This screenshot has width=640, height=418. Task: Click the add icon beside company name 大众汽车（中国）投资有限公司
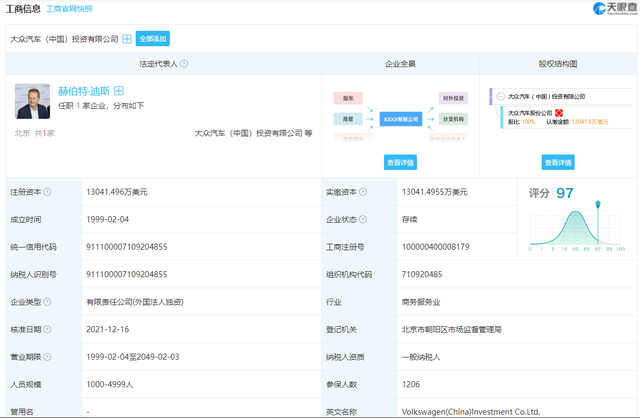click(x=127, y=39)
